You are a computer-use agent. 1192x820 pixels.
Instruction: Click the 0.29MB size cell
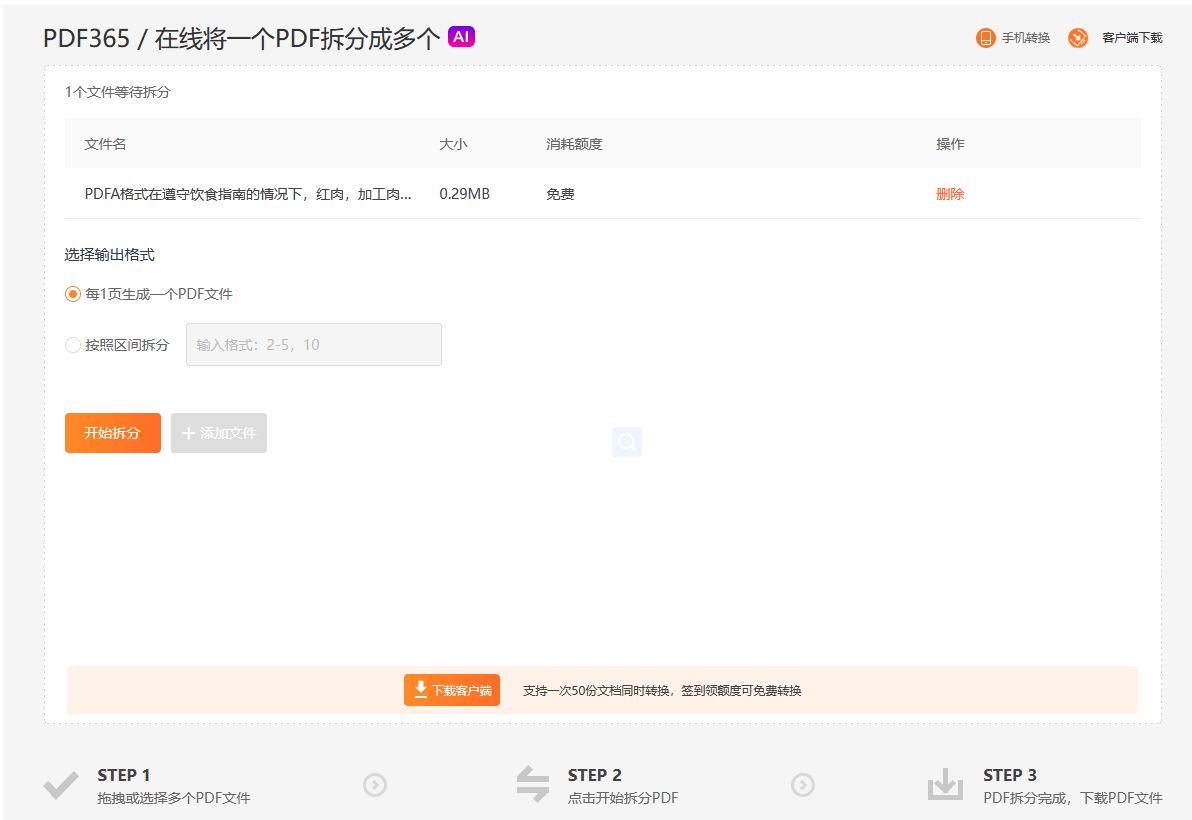coord(464,194)
